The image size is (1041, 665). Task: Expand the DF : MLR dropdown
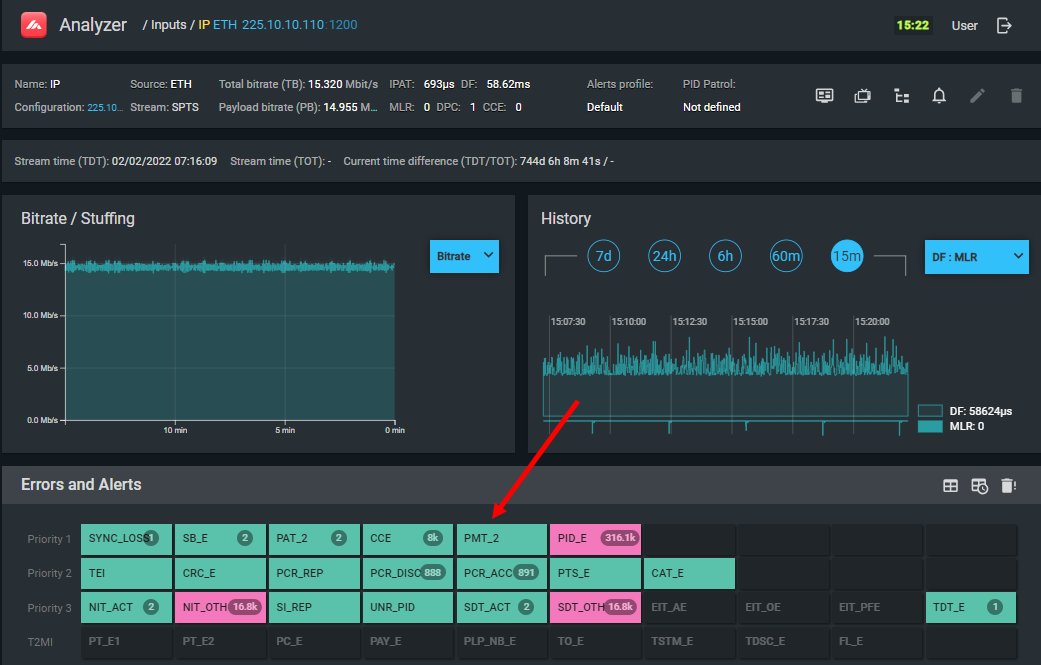point(975,257)
